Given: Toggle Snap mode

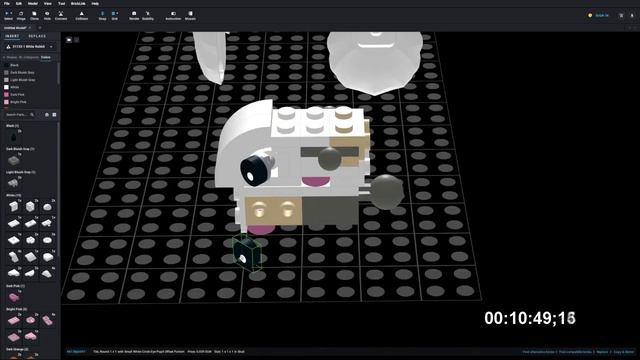Looking at the screenshot, I should [102, 16].
